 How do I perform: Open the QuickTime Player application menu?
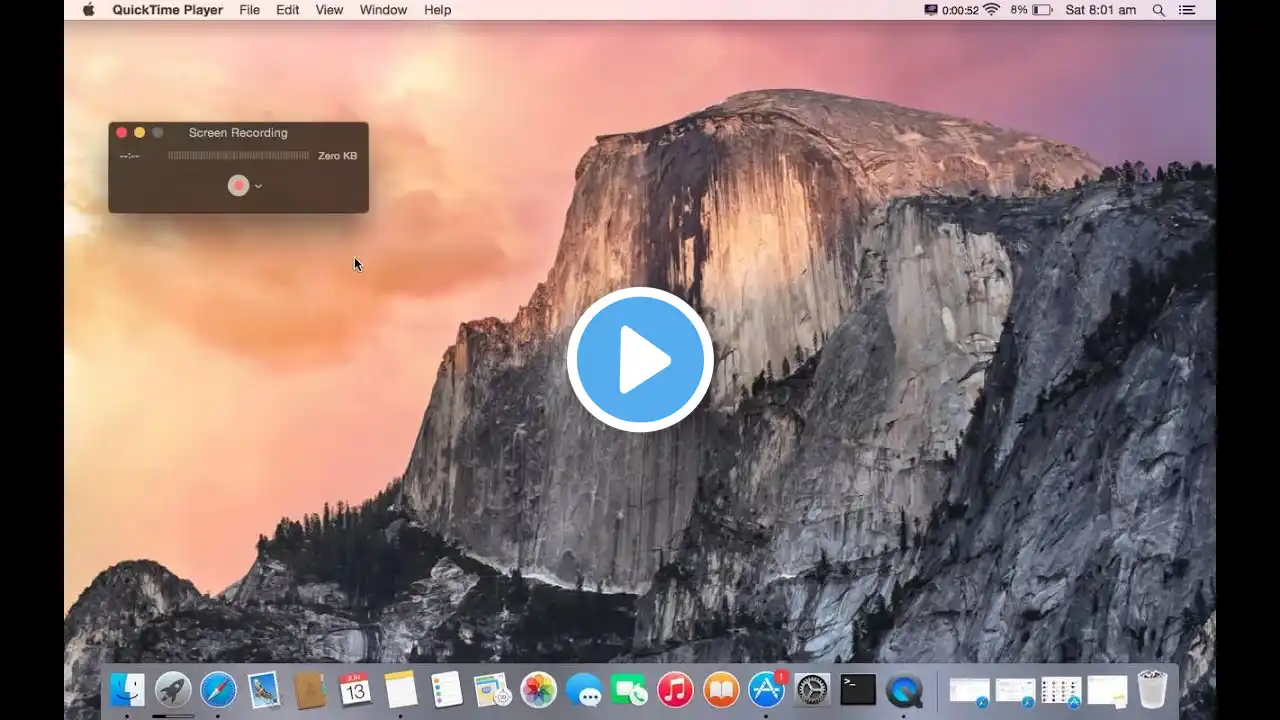(168, 10)
